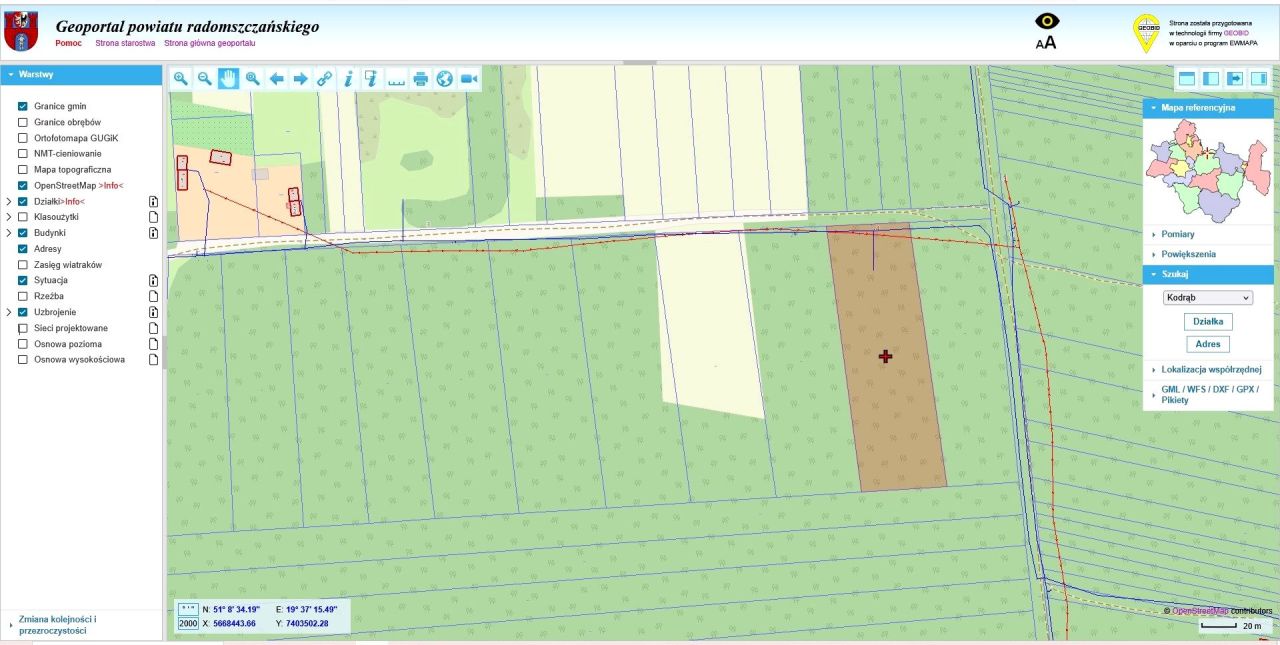Screen dimensions: 1280x645
Task: Select the zoom out magnifier tool
Action: [x=204, y=79]
